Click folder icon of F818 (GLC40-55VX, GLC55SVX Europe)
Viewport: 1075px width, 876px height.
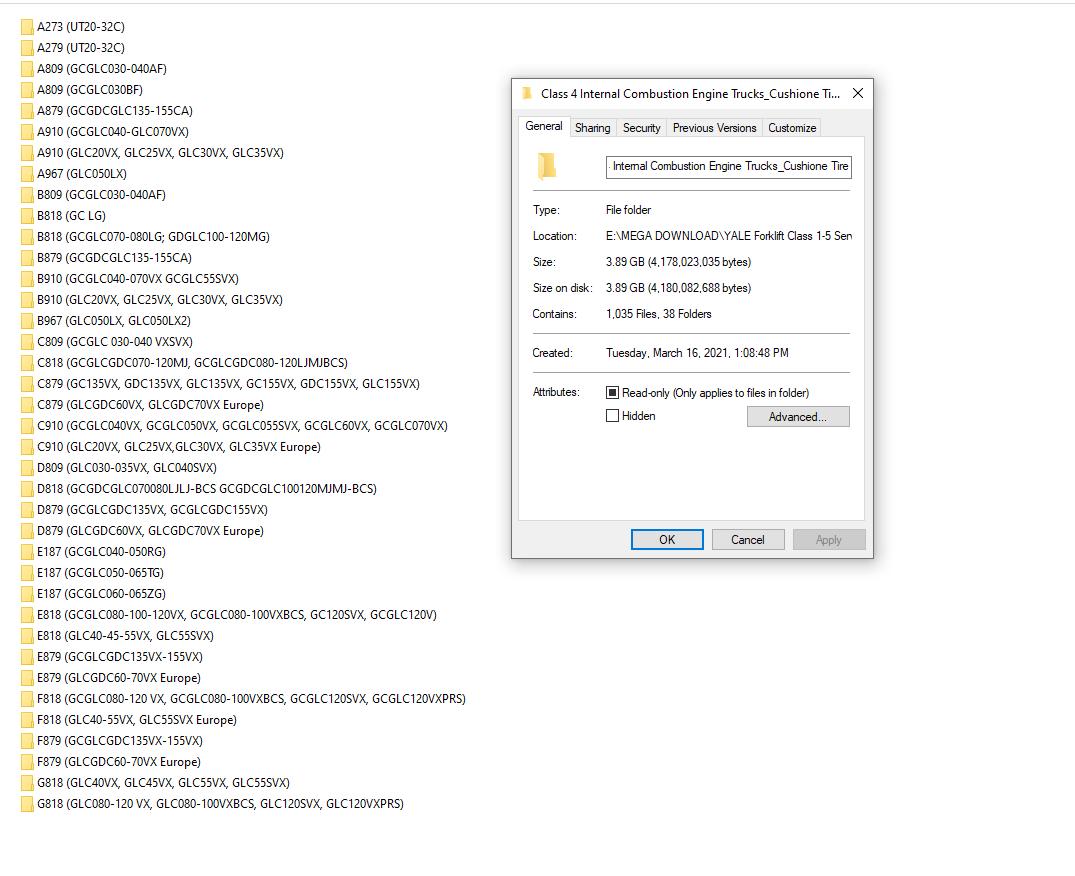point(27,720)
